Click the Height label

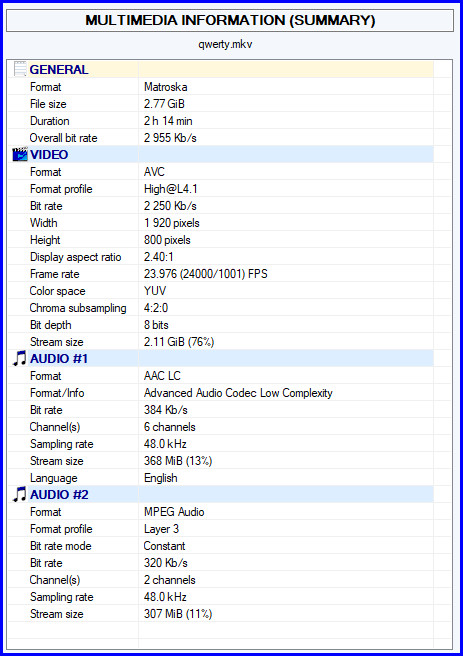click(45, 240)
